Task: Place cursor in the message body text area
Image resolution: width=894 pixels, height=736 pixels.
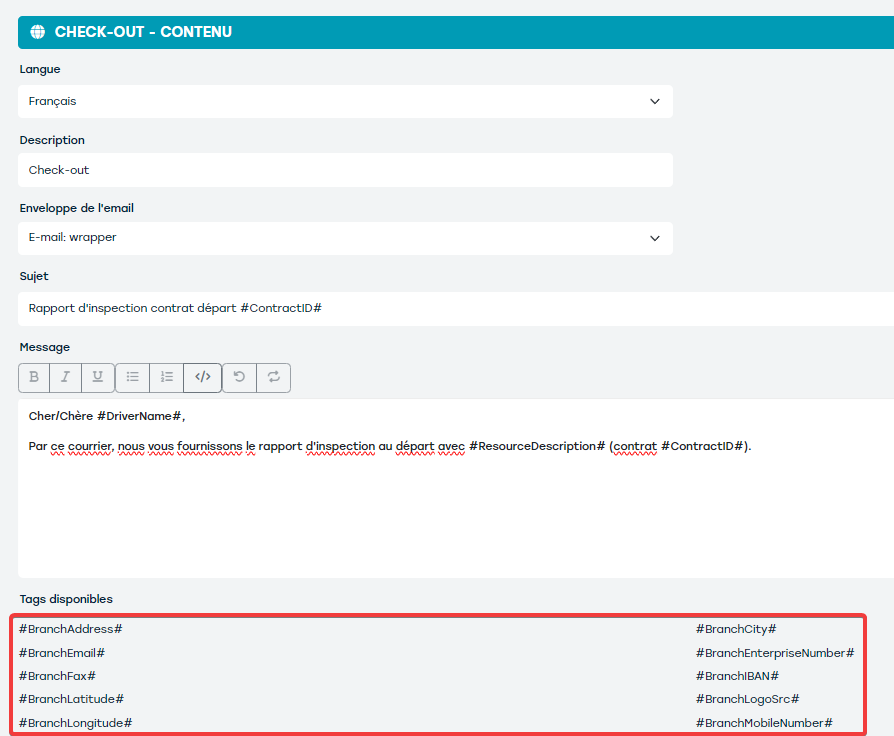Action: (400, 480)
